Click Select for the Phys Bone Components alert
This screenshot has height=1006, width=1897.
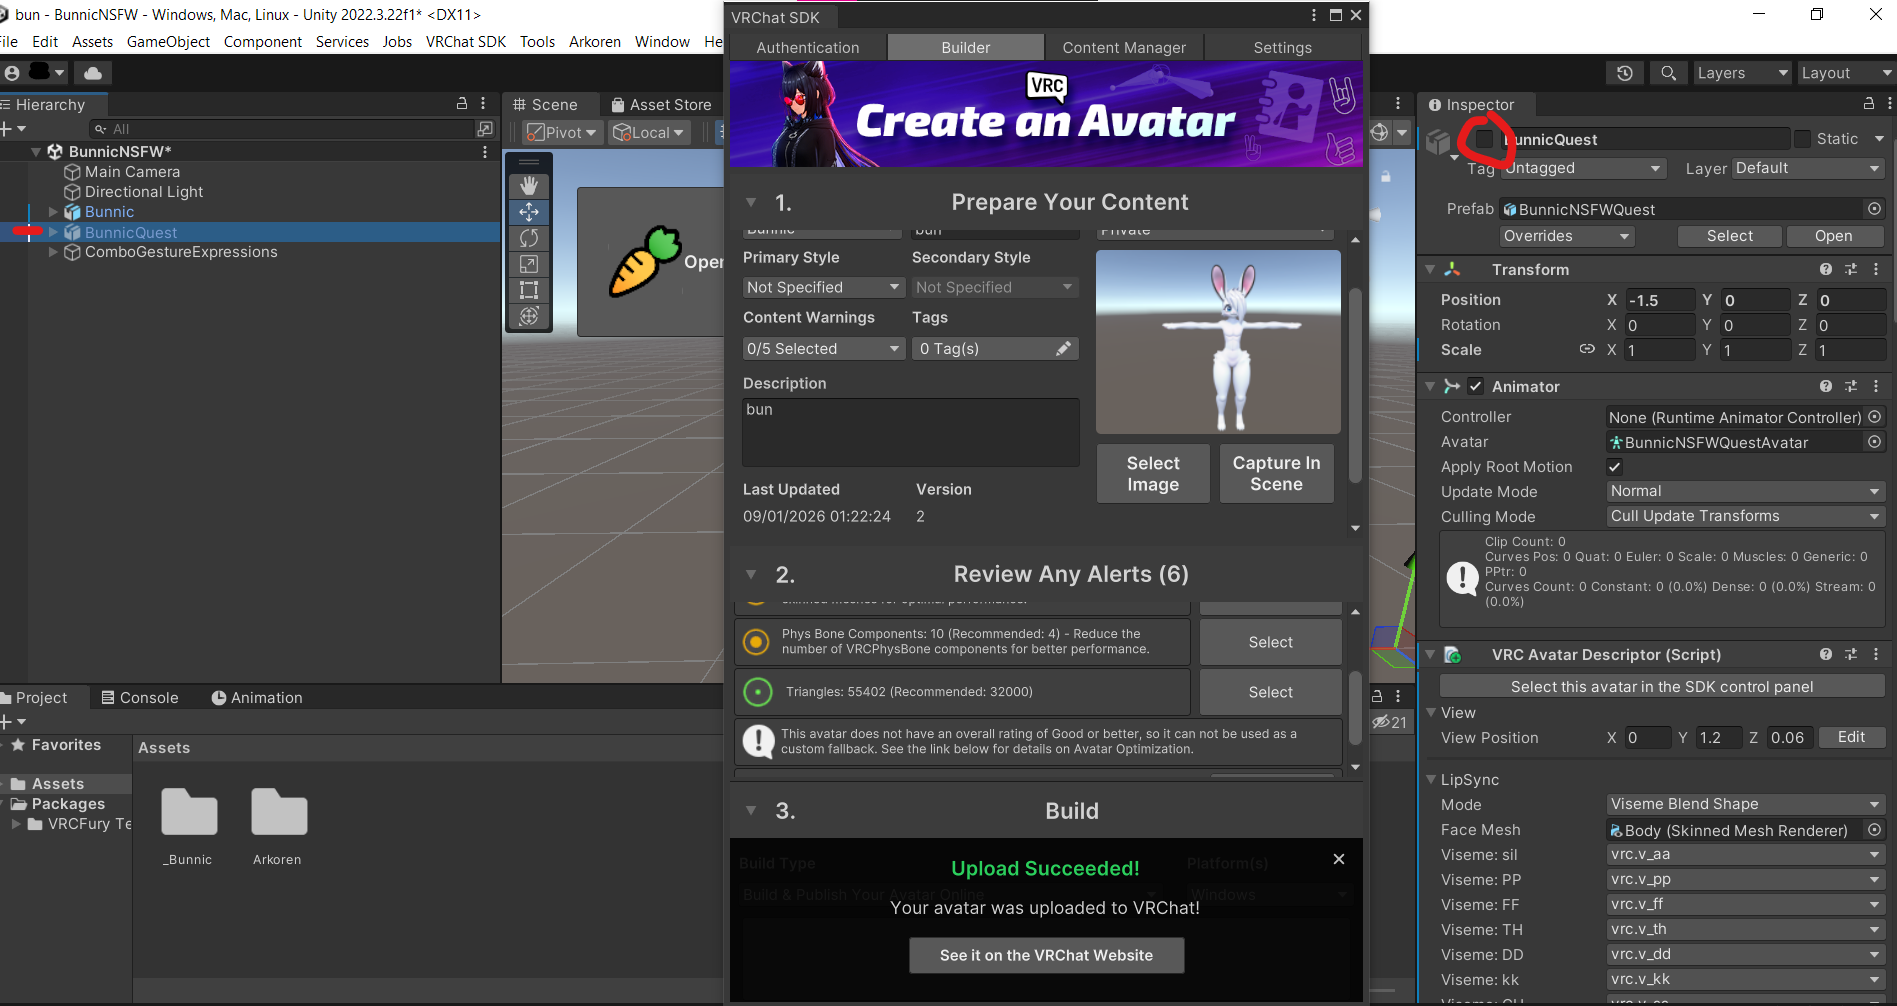pyautogui.click(x=1271, y=642)
